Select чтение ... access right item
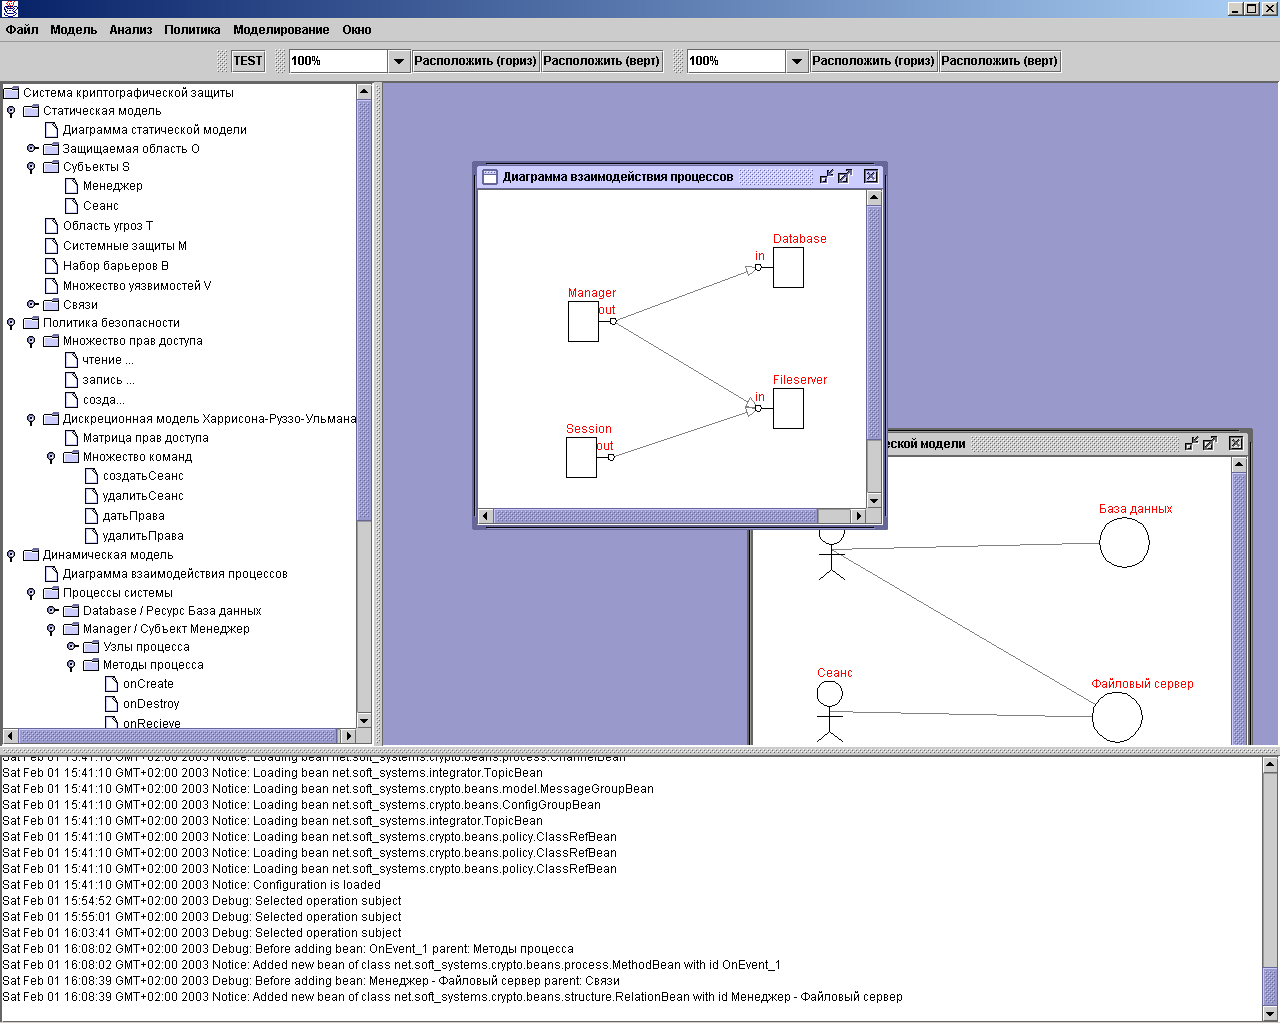This screenshot has width=1280, height=1024. point(108,360)
